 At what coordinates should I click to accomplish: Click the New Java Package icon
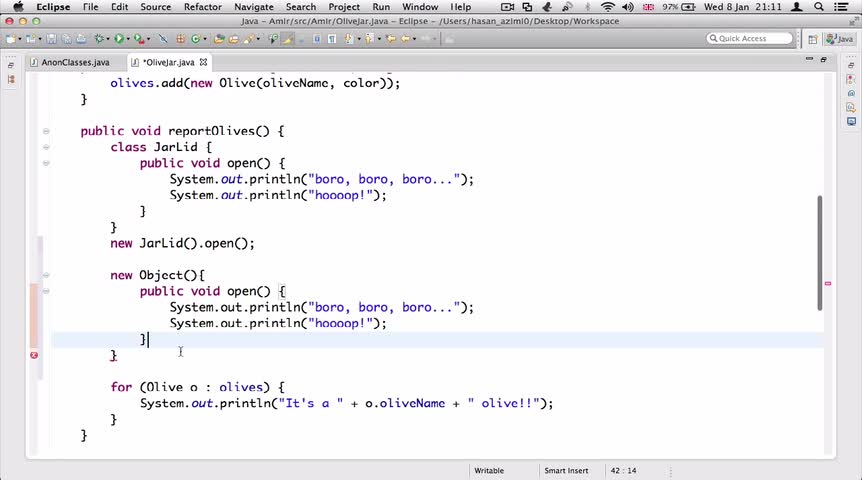pos(180,39)
